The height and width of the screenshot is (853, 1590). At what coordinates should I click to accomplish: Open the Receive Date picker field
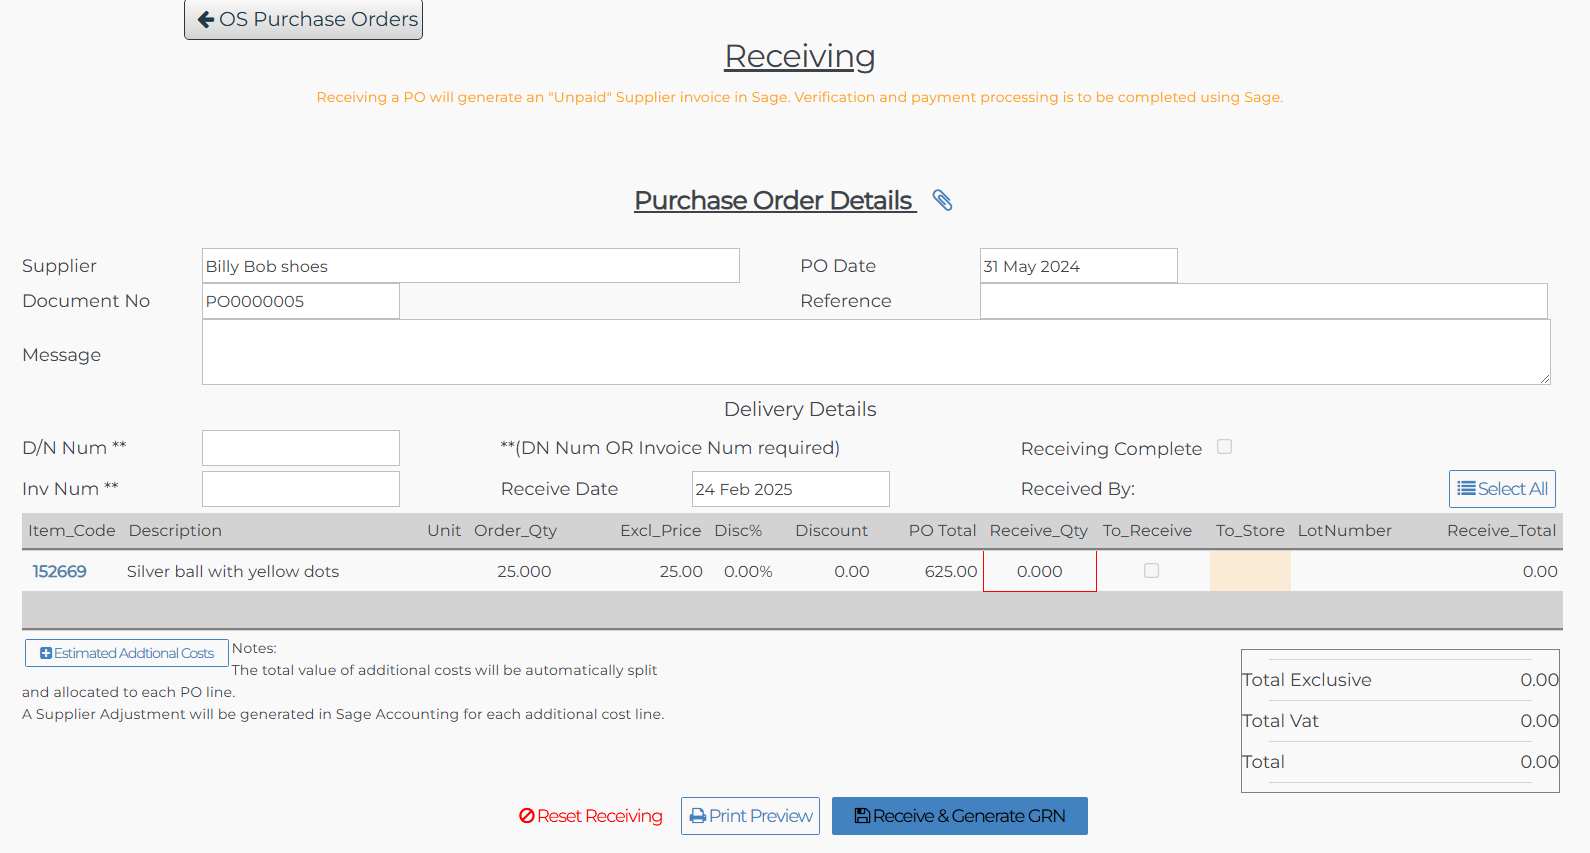coord(790,489)
